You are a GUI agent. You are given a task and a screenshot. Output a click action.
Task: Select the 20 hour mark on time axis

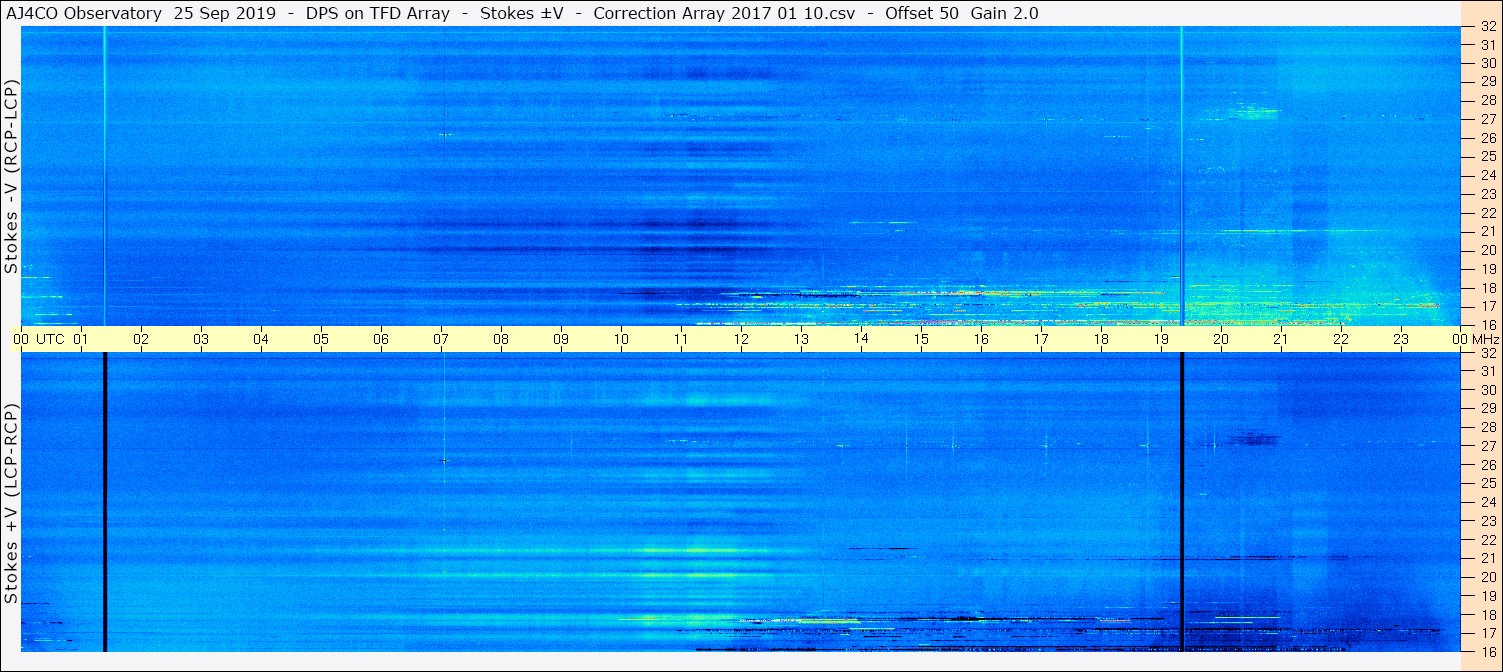tap(1221, 339)
